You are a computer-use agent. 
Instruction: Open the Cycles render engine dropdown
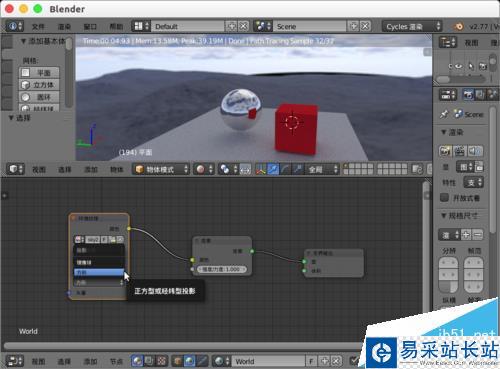[x=412, y=26]
